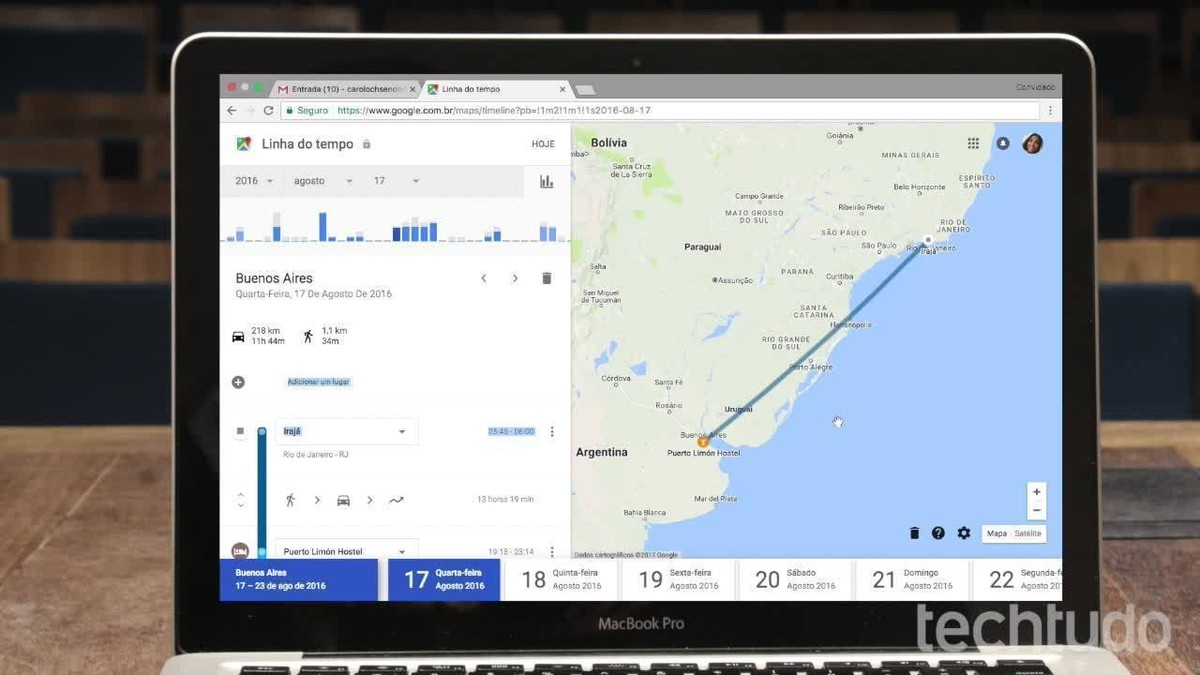Click the 05:45 - 06:00 time range
The image size is (1200, 675).
[511, 432]
